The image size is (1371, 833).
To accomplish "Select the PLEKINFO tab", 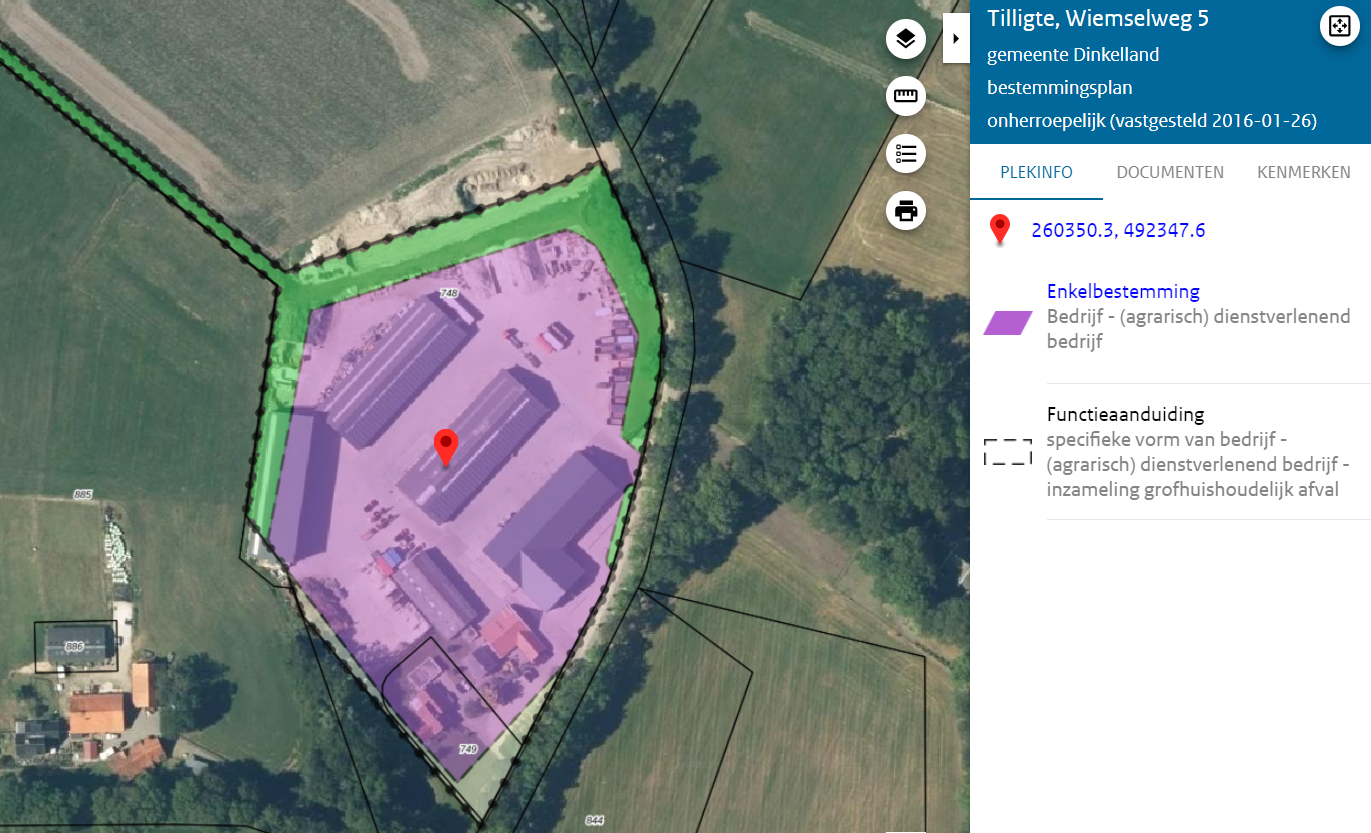I will click(1035, 172).
